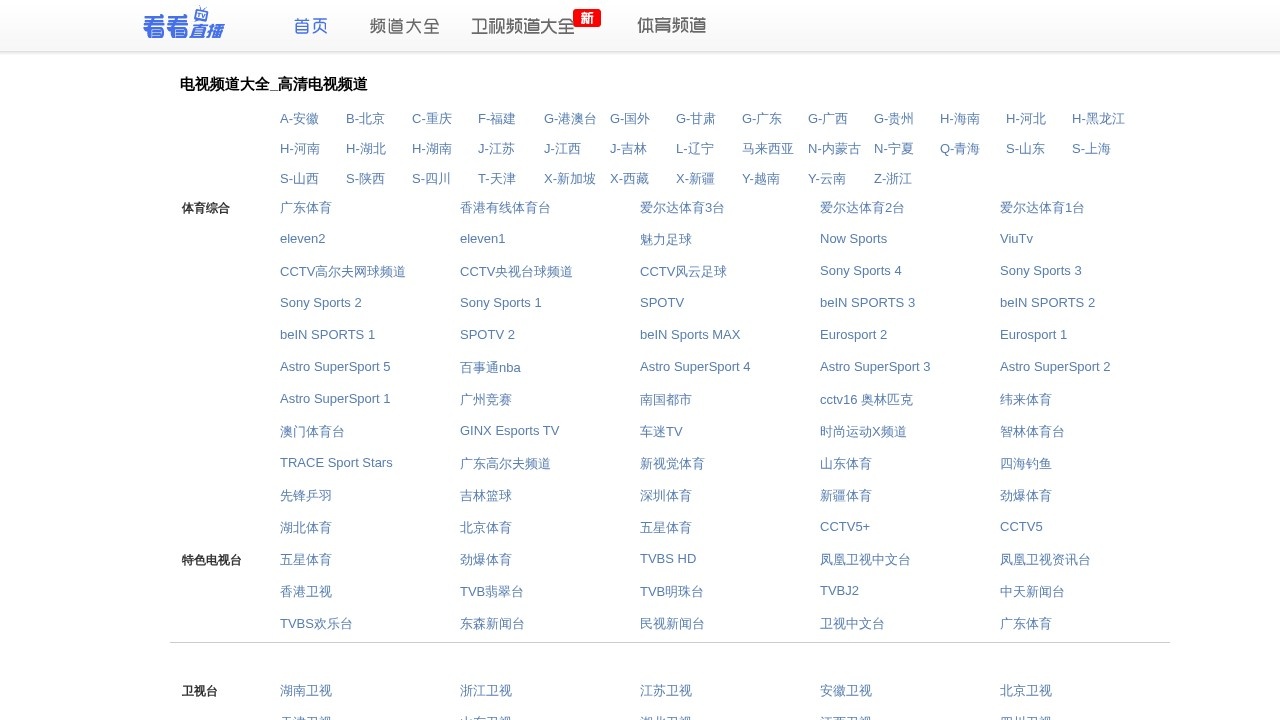Screen dimensions: 1280x720
Task: Click the Z-浙江 region link
Action: (x=892, y=179)
